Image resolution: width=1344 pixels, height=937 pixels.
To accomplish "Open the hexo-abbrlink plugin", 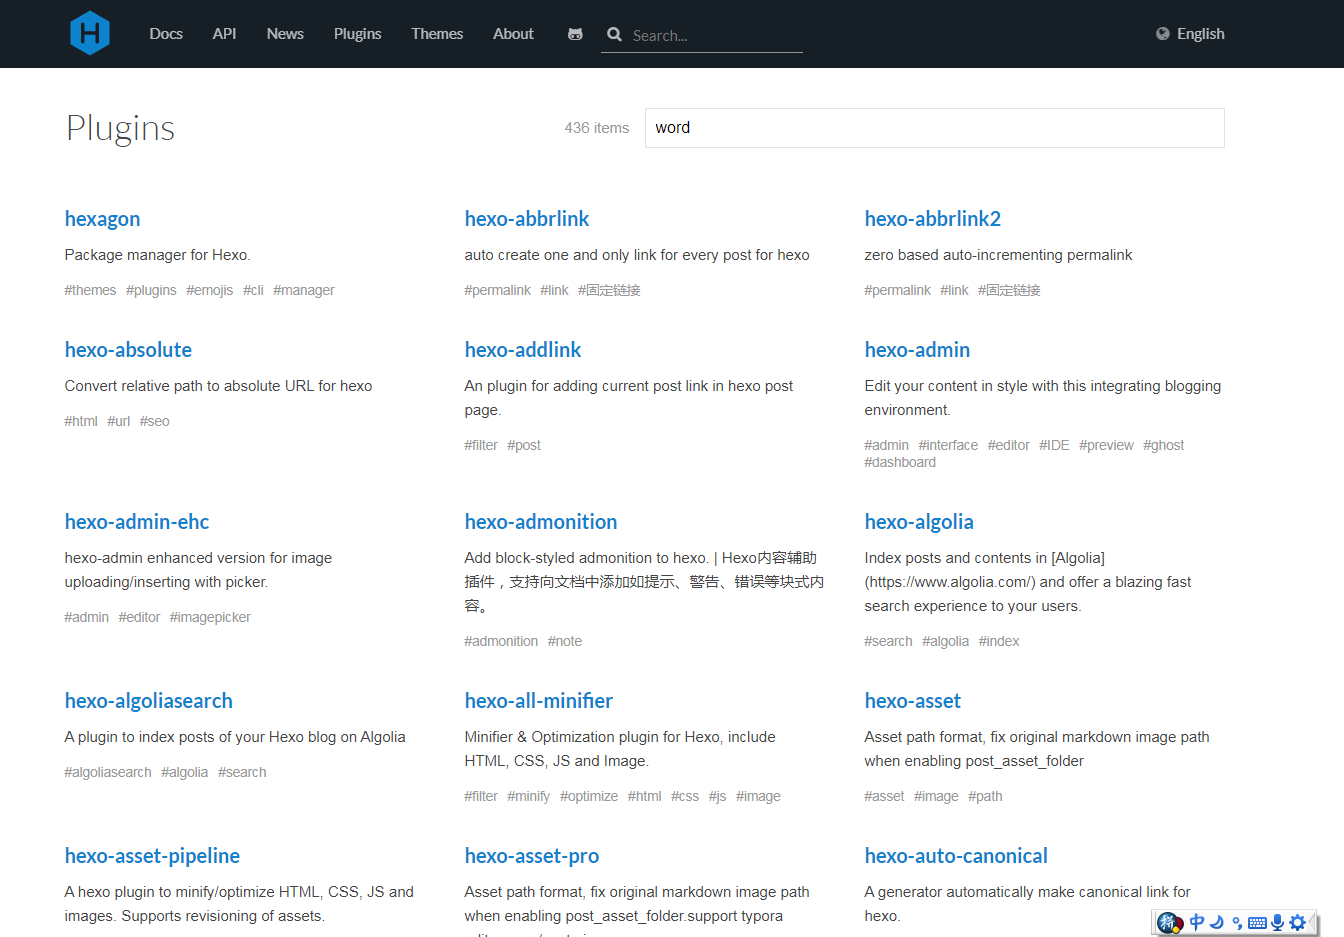I will (x=527, y=219).
